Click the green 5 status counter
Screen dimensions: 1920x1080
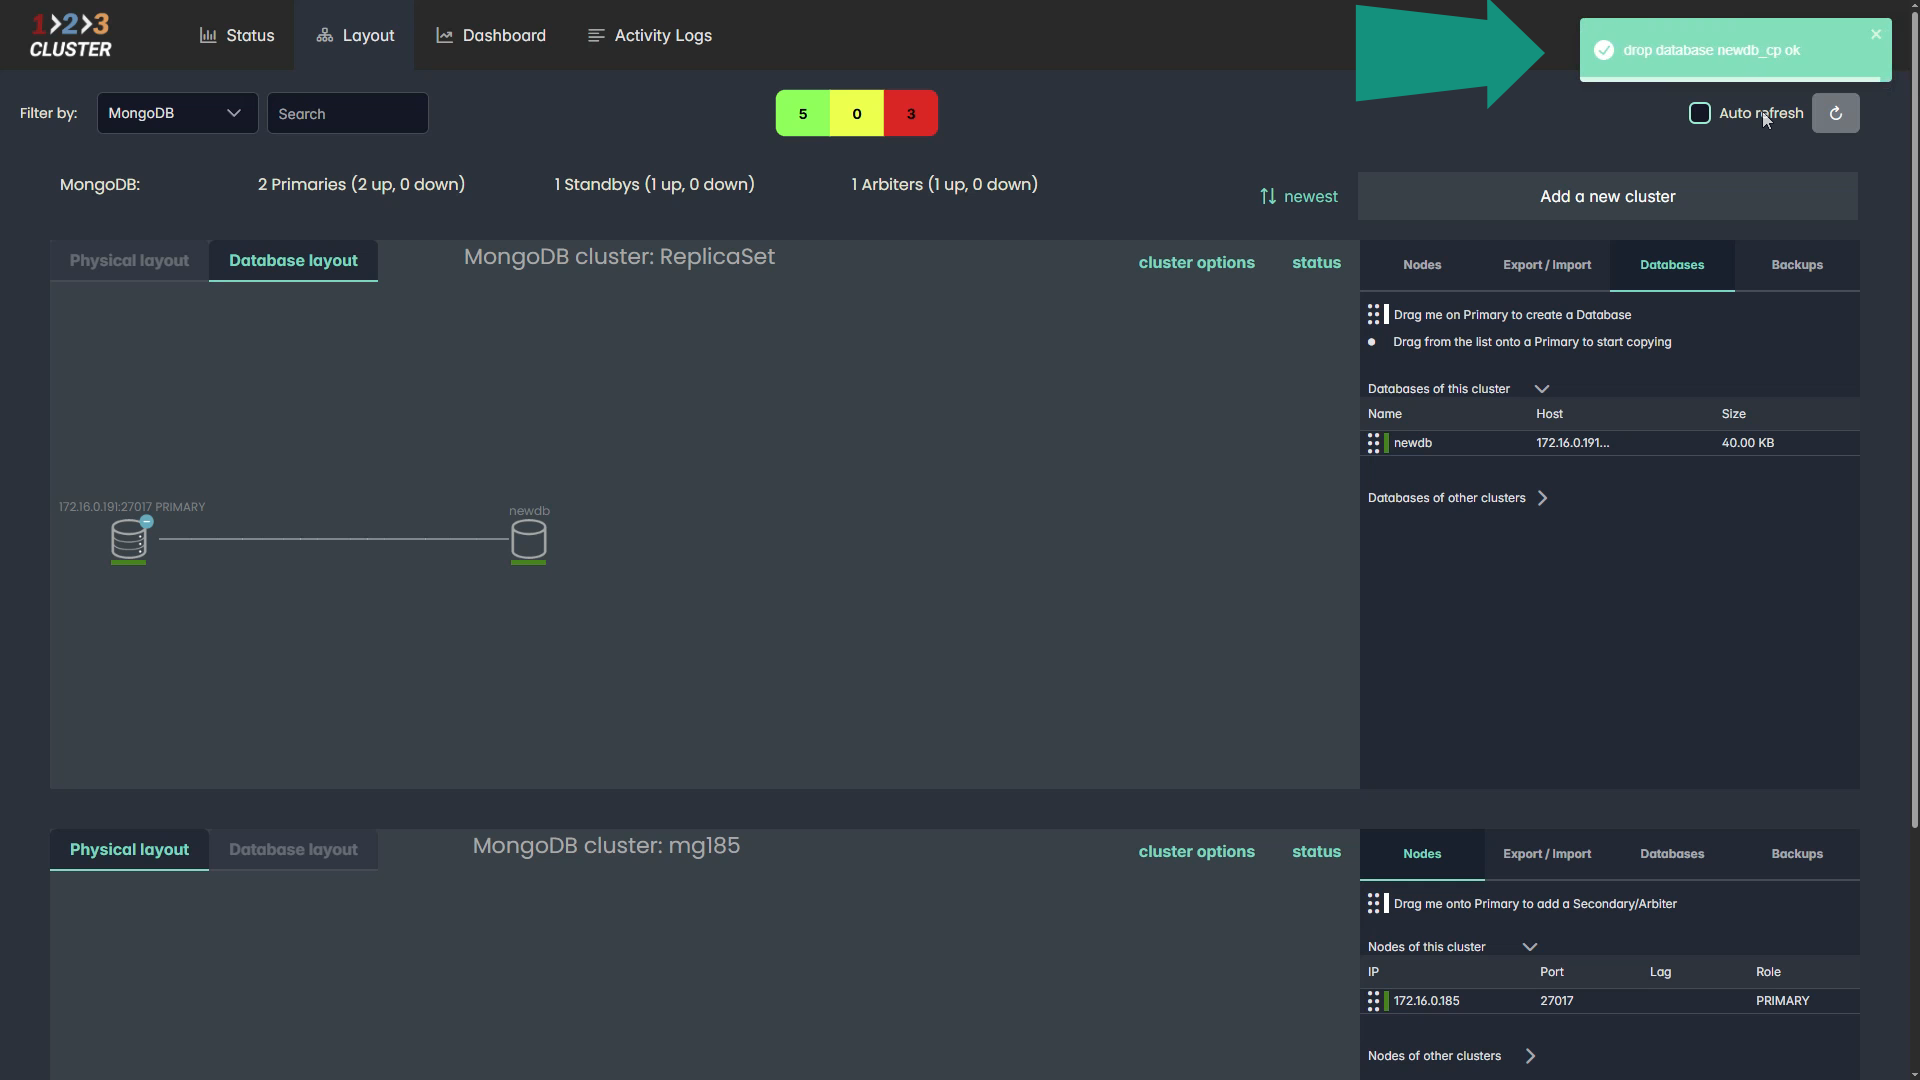coord(803,113)
